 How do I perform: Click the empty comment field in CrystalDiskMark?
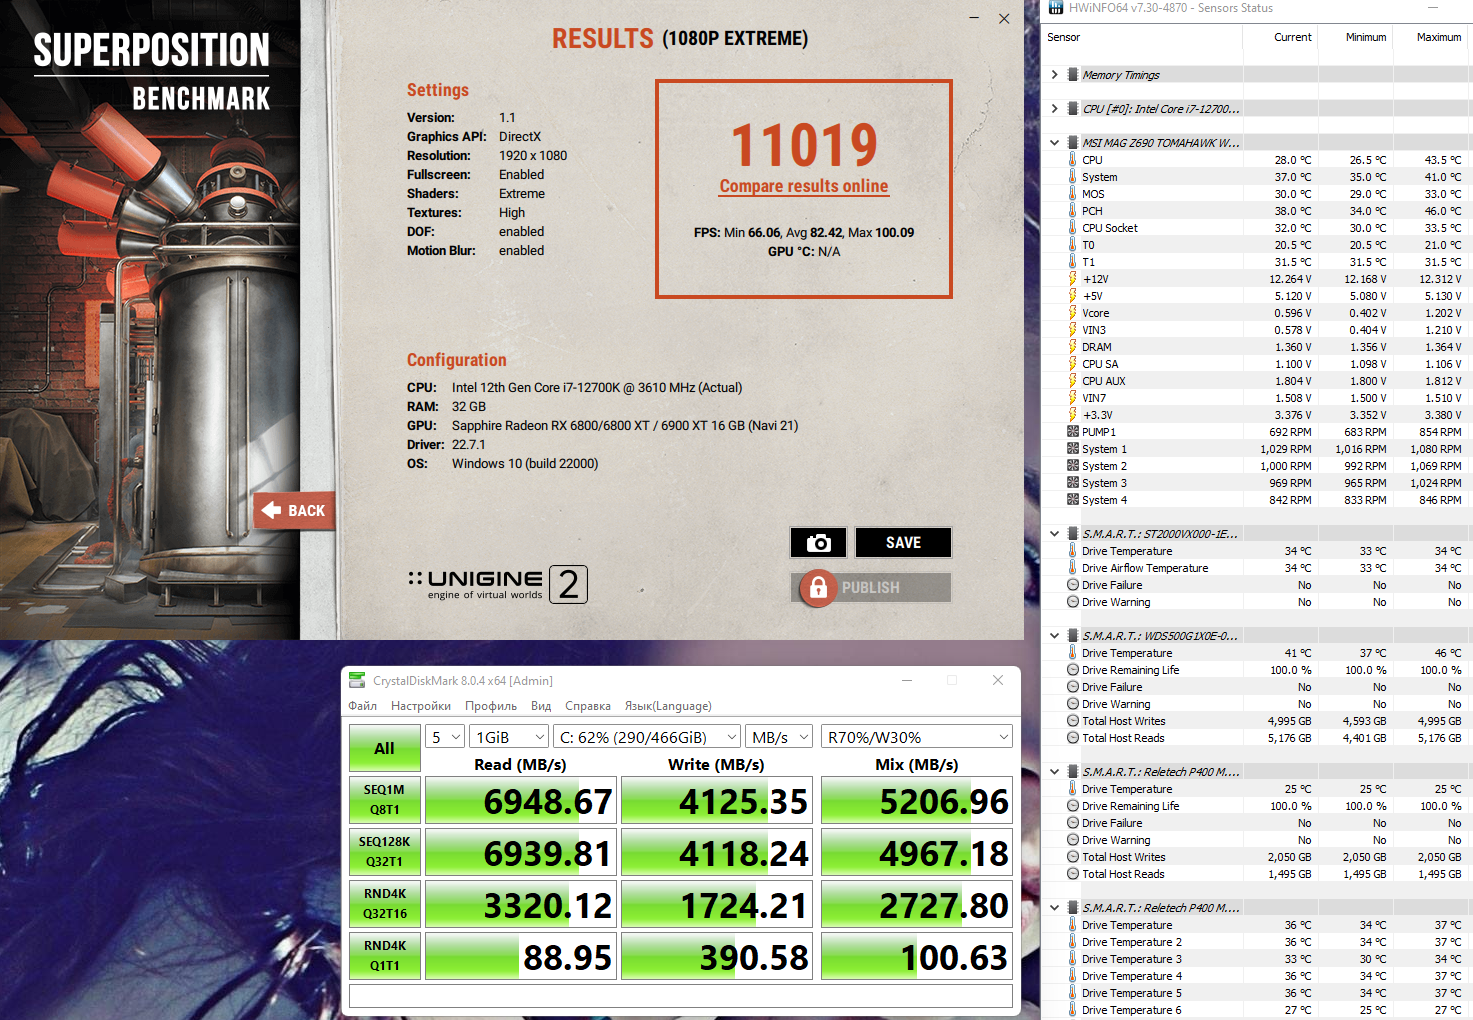pyautogui.click(x=681, y=996)
